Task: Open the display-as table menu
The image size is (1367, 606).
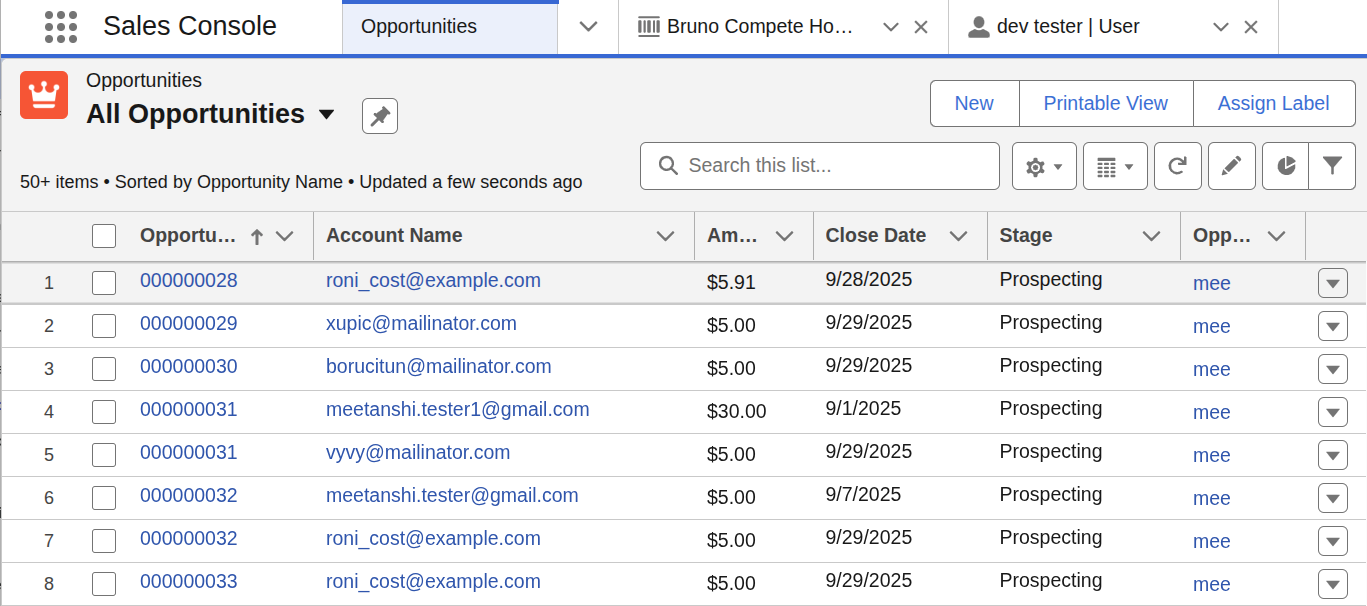Action: point(1115,166)
